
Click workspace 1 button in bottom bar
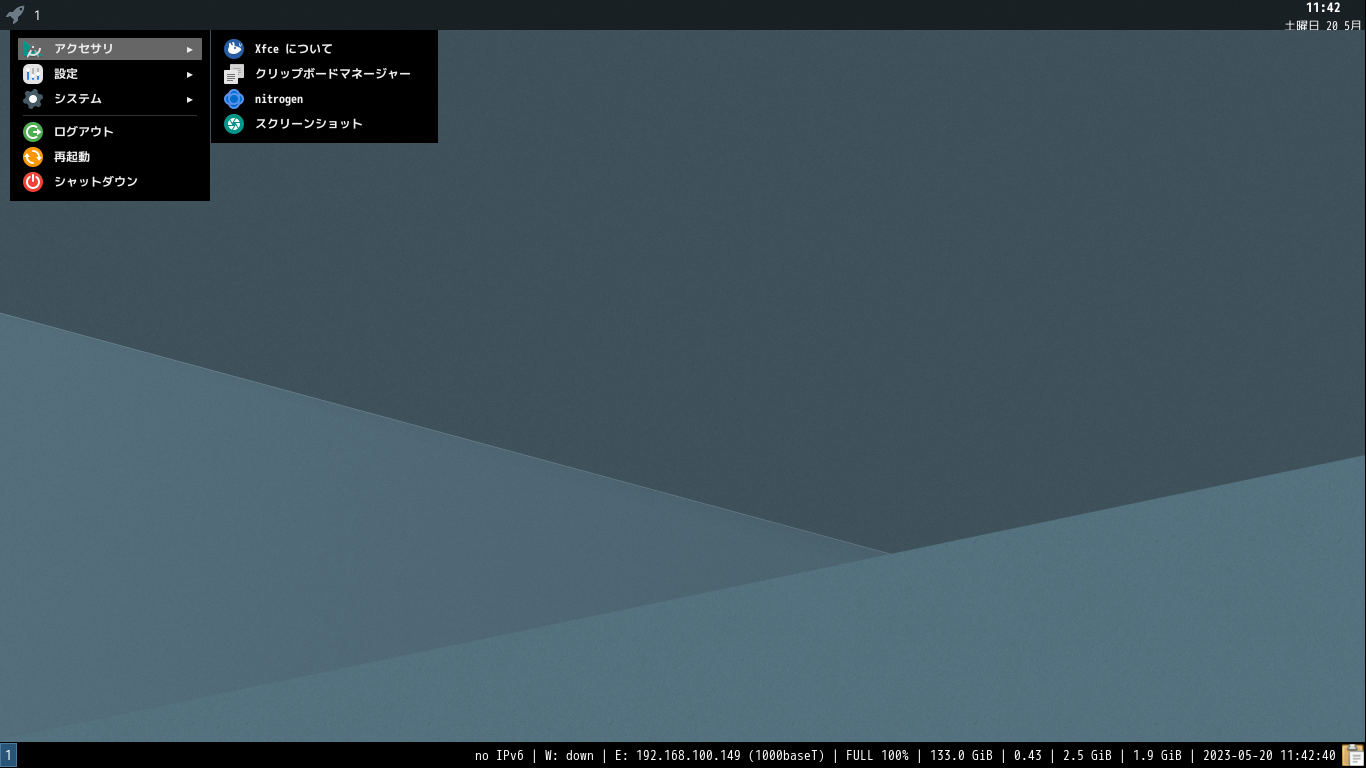click(x=8, y=755)
